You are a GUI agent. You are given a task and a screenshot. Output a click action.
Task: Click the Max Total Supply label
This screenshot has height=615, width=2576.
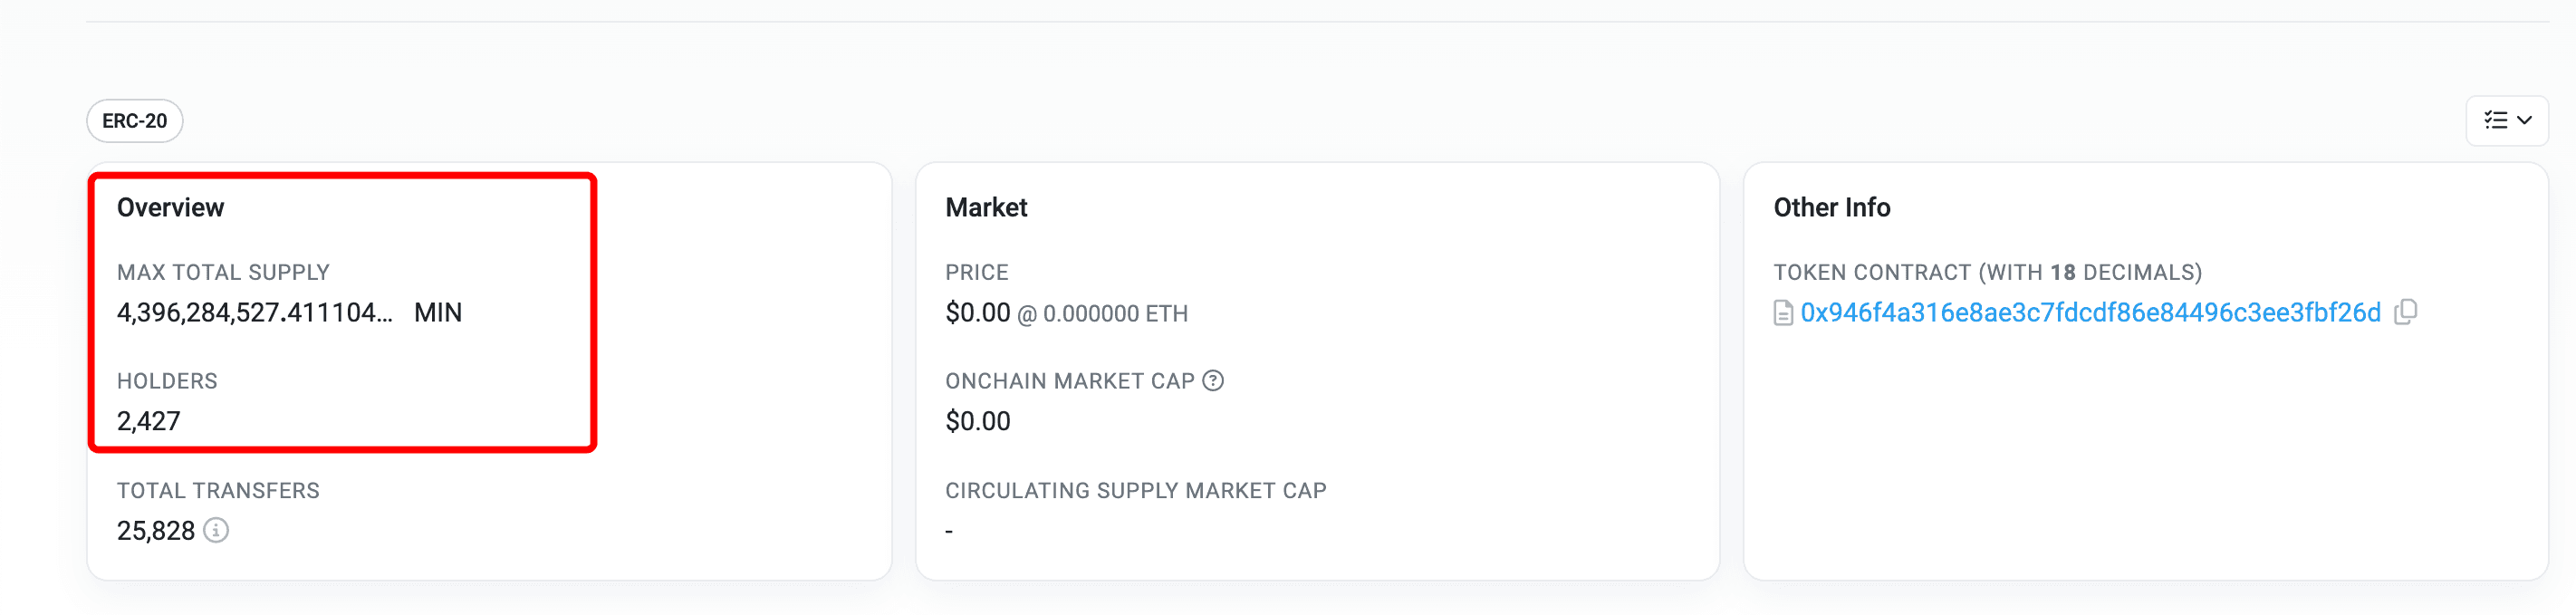pyautogui.click(x=223, y=272)
